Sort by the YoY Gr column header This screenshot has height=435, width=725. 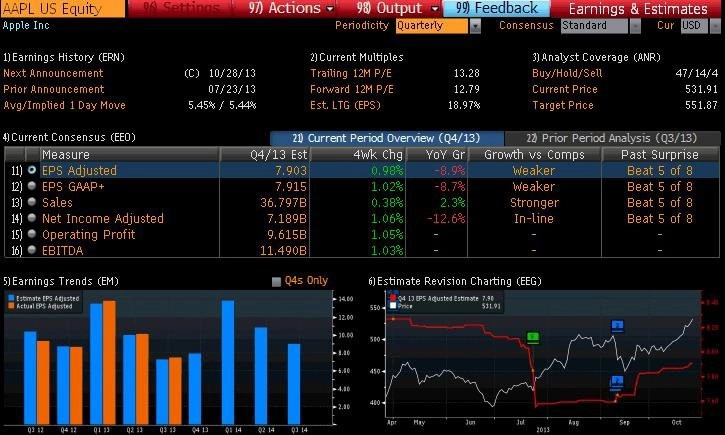tap(437, 154)
